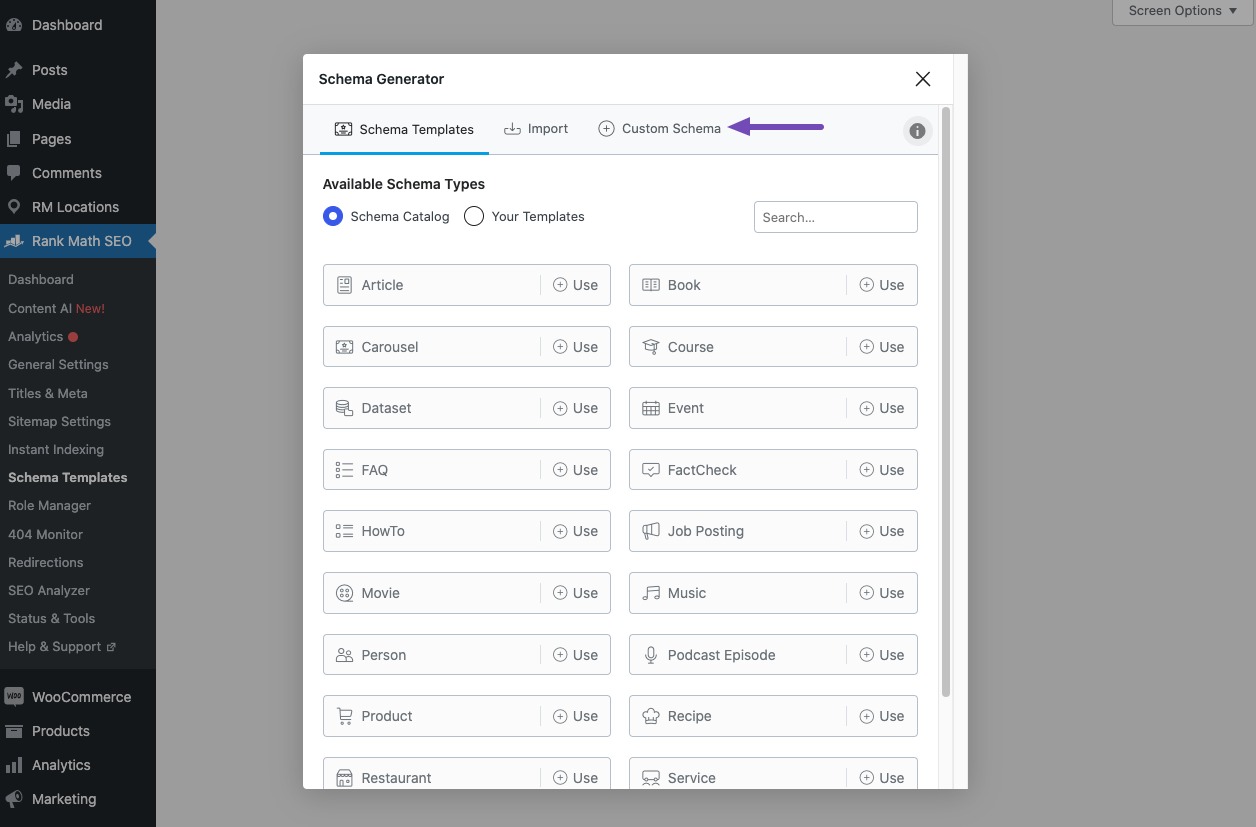Image resolution: width=1256 pixels, height=827 pixels.
Task: Use the Movie schema template
Action: (576, 593)
